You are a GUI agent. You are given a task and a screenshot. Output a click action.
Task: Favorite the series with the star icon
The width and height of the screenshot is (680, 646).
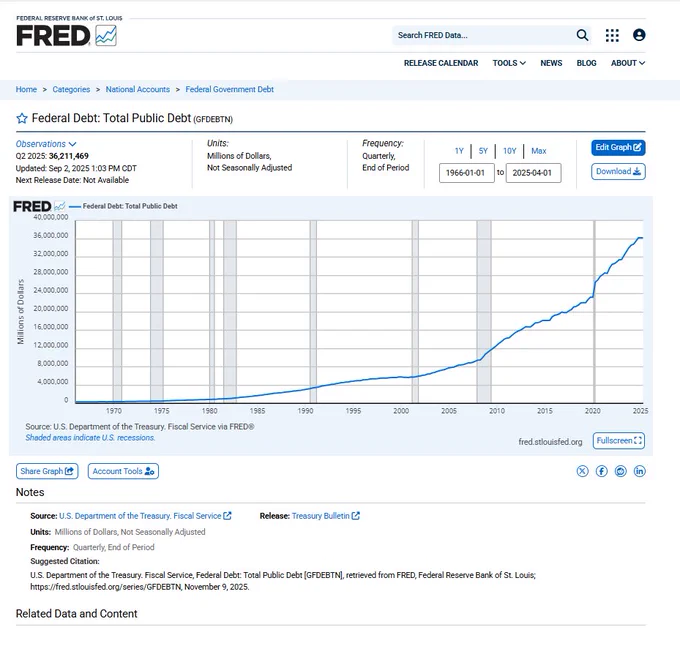21,118
